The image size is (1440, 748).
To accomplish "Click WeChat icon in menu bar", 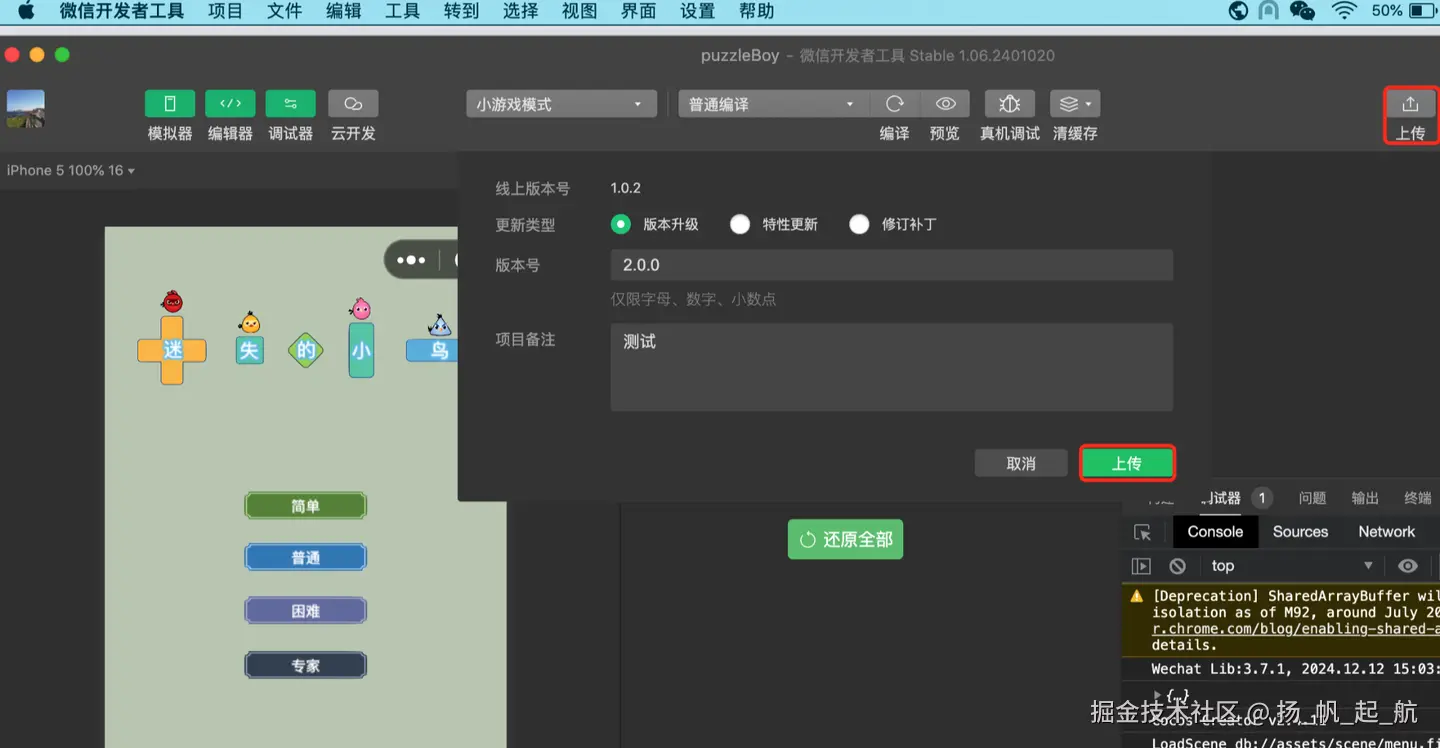I will click(x=1302, y=12).
